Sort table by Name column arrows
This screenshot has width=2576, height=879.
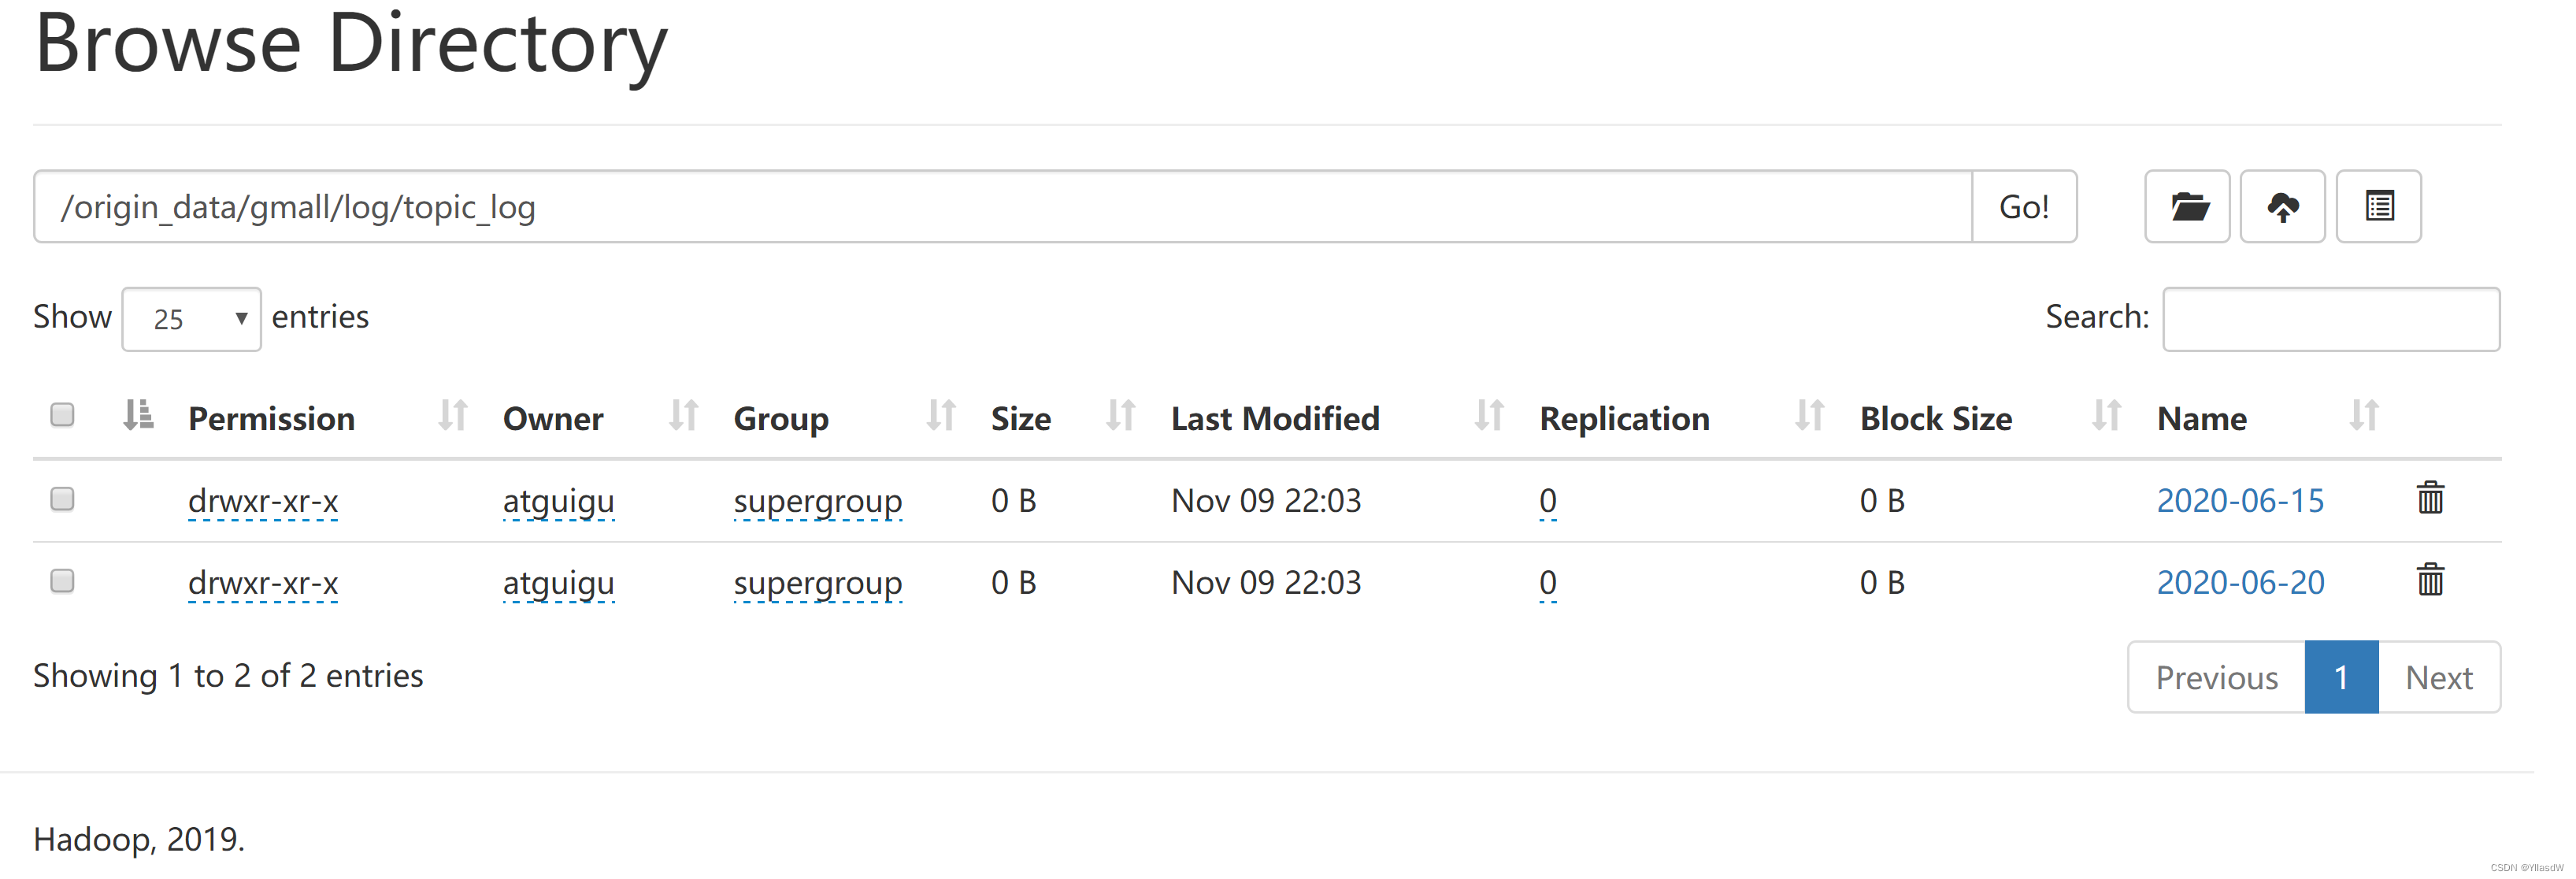2363,415
